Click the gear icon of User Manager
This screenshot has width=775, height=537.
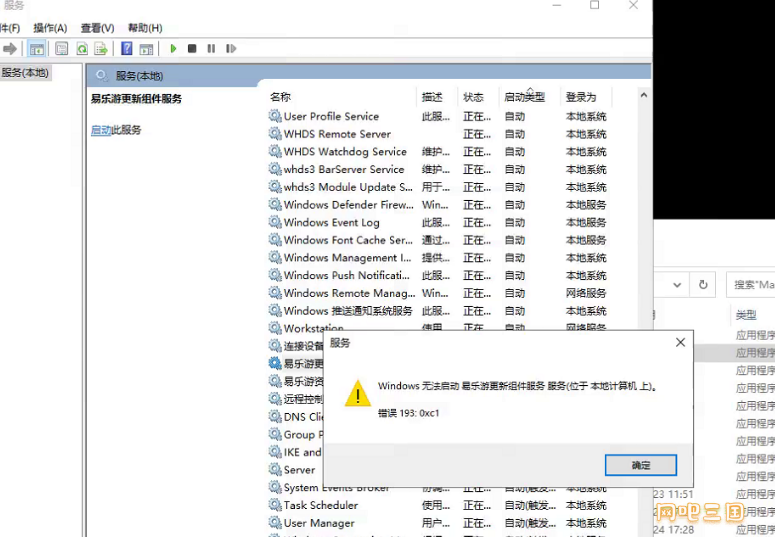coord(275,523)
